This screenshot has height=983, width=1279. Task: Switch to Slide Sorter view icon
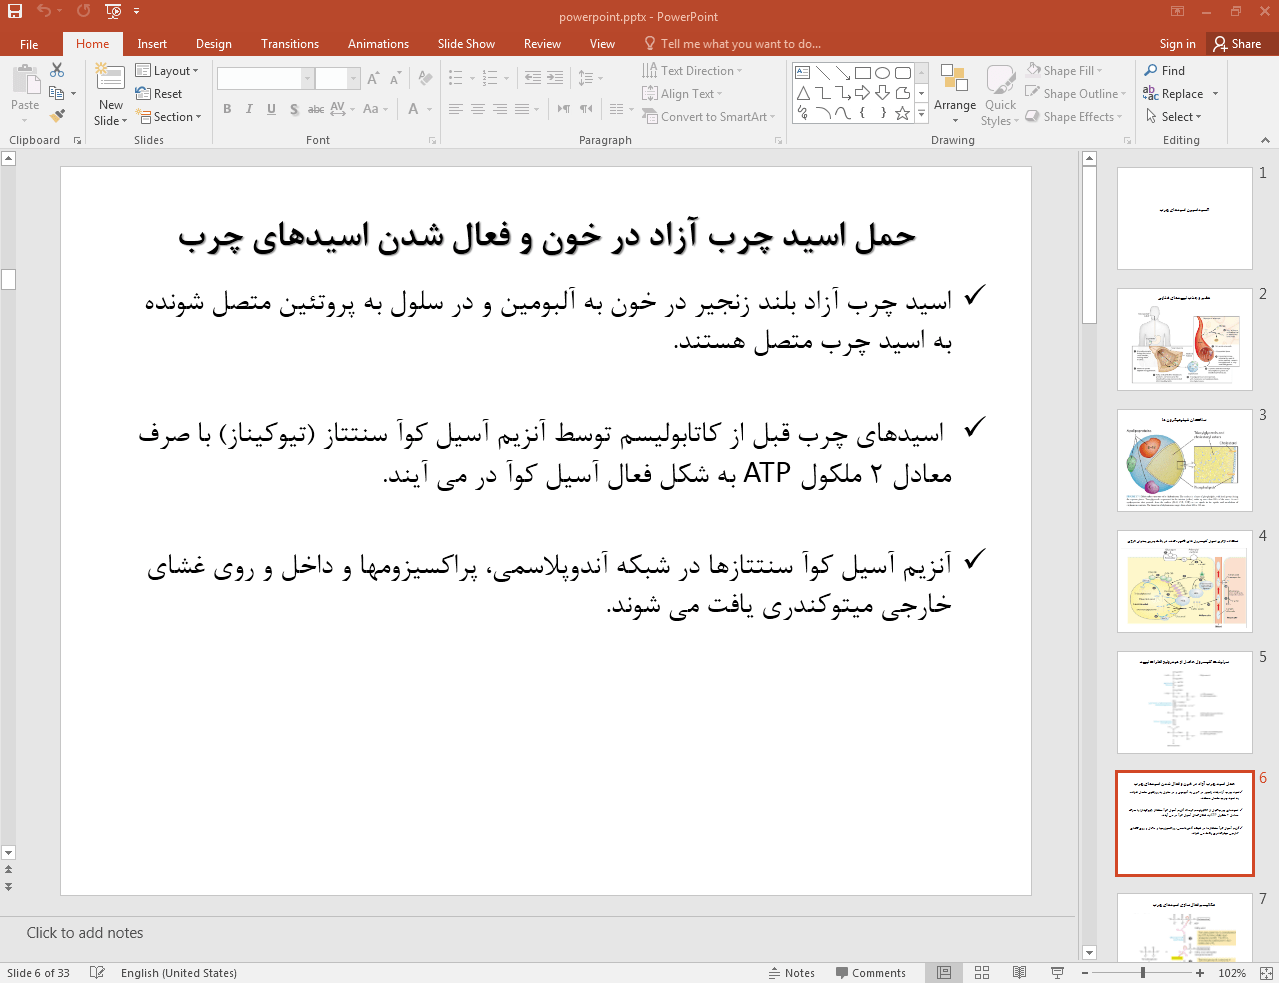coord(982,973)
